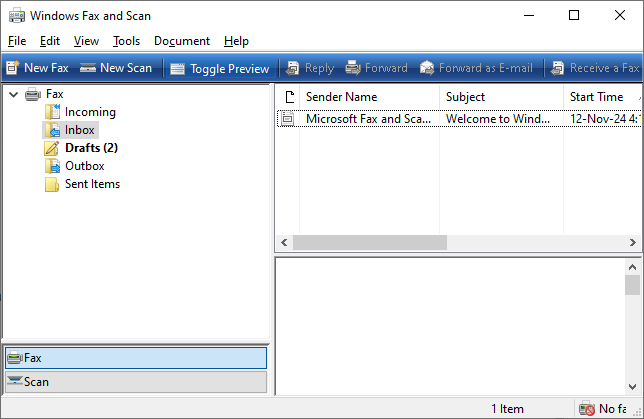Click the fax message icon in row

point(288,119)
